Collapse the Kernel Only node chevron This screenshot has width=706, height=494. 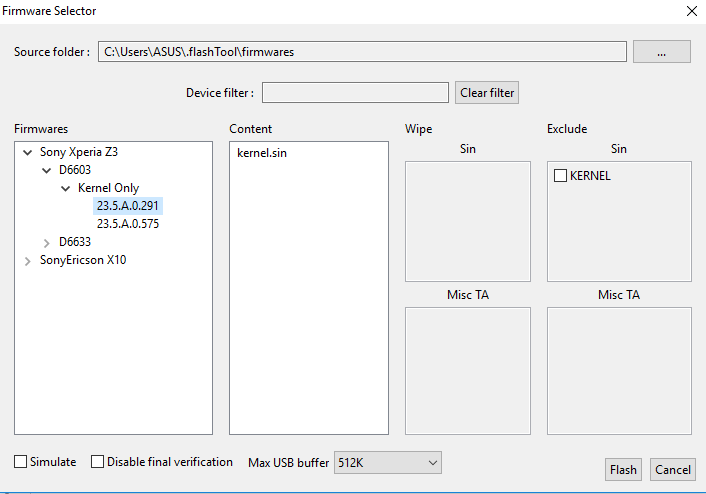[65, 189]
